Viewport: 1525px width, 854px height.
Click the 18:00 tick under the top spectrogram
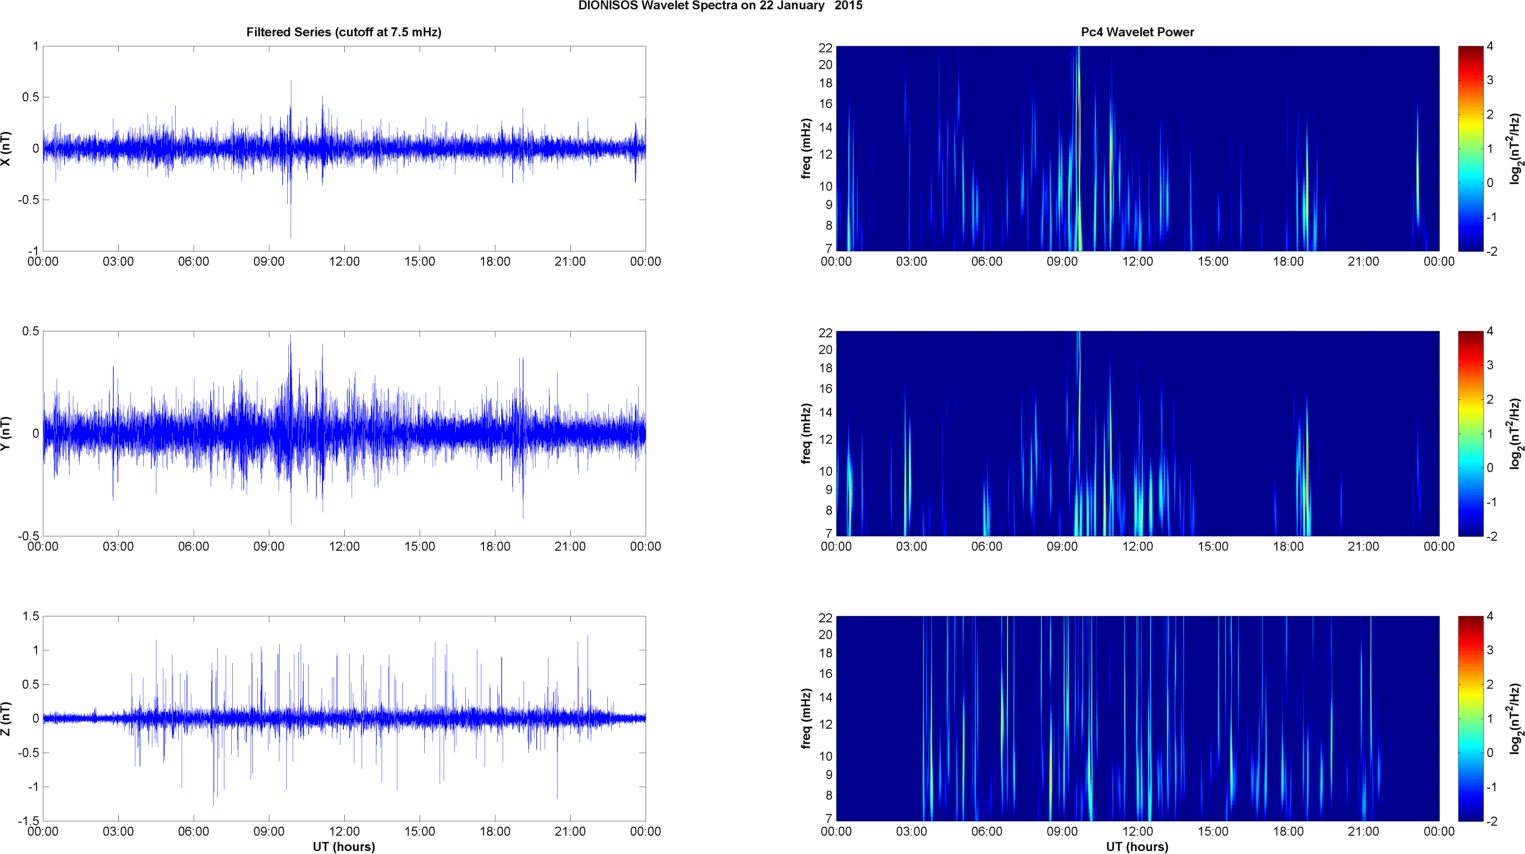(1288, 261)
